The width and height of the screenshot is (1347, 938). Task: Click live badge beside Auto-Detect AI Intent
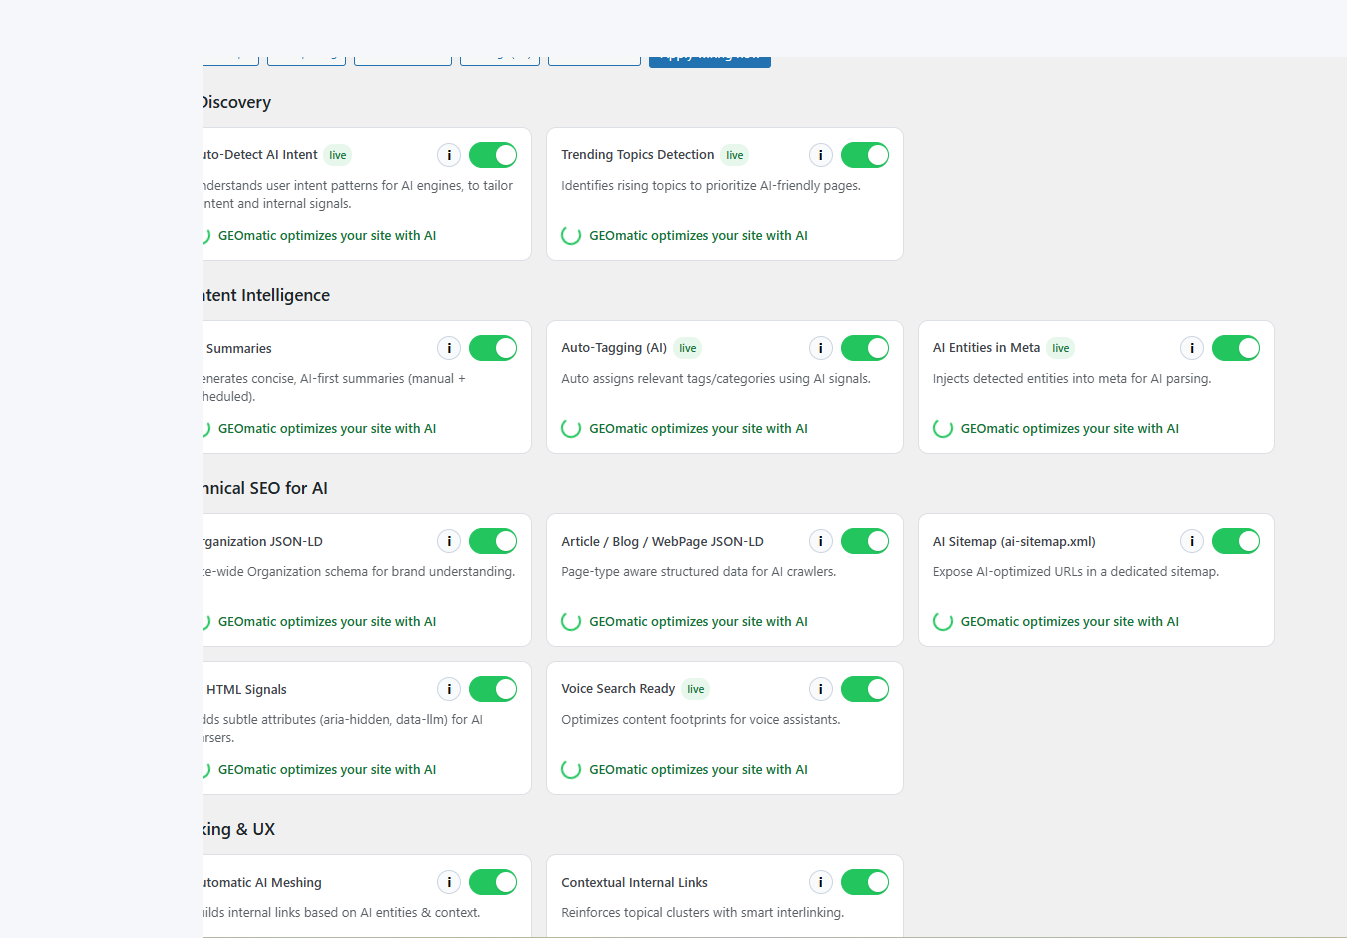pyautogui.click(x=338, y=155)
